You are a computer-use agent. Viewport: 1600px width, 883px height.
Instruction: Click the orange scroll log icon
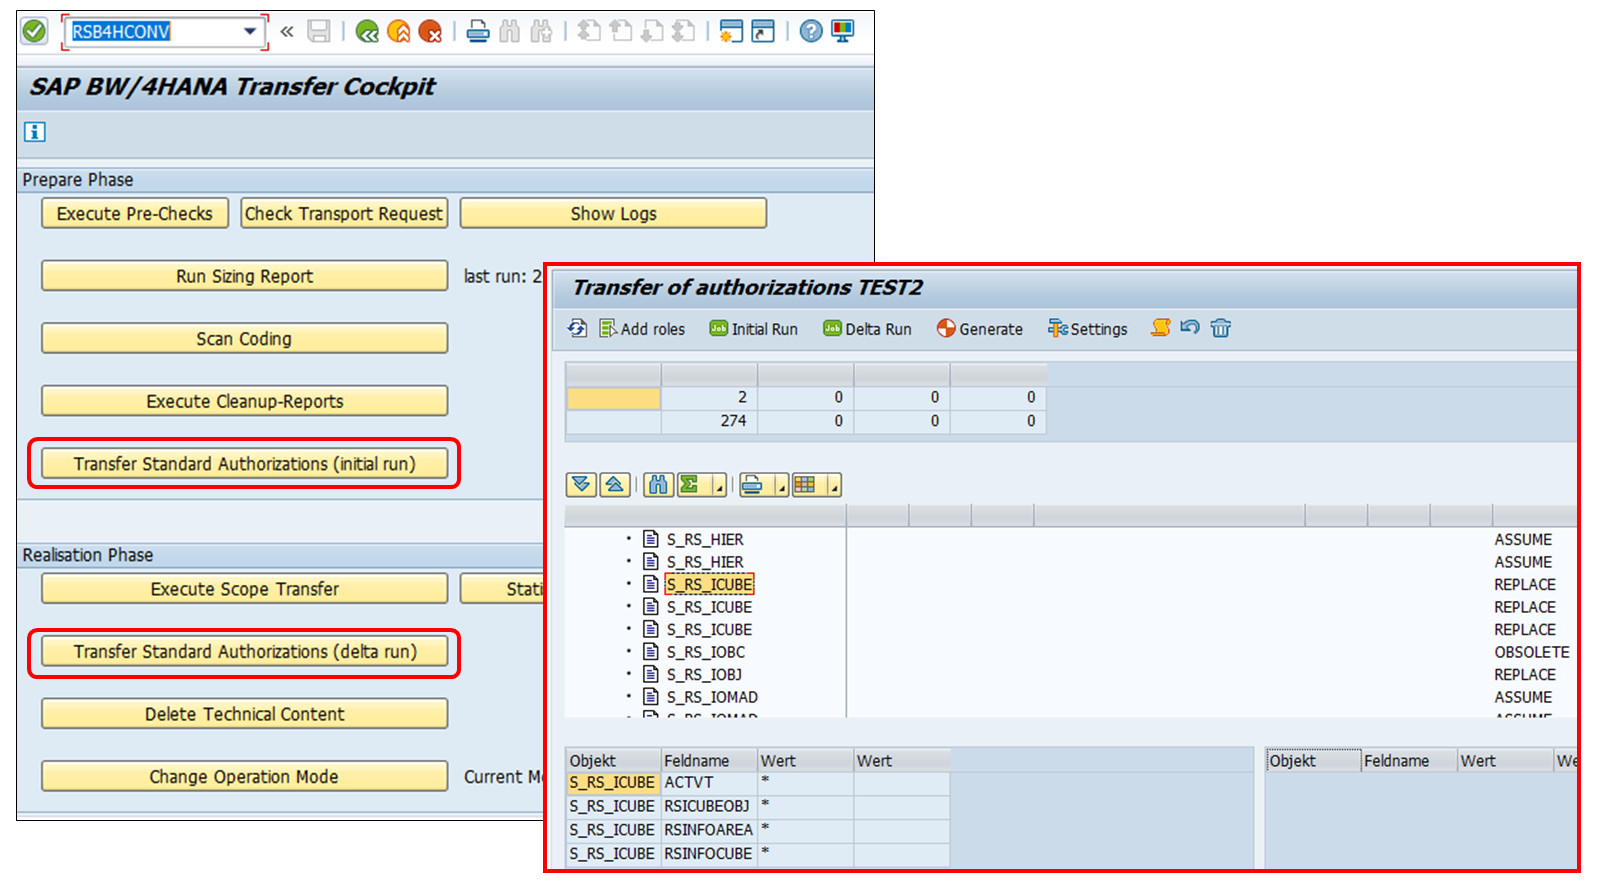(1160, 327)
